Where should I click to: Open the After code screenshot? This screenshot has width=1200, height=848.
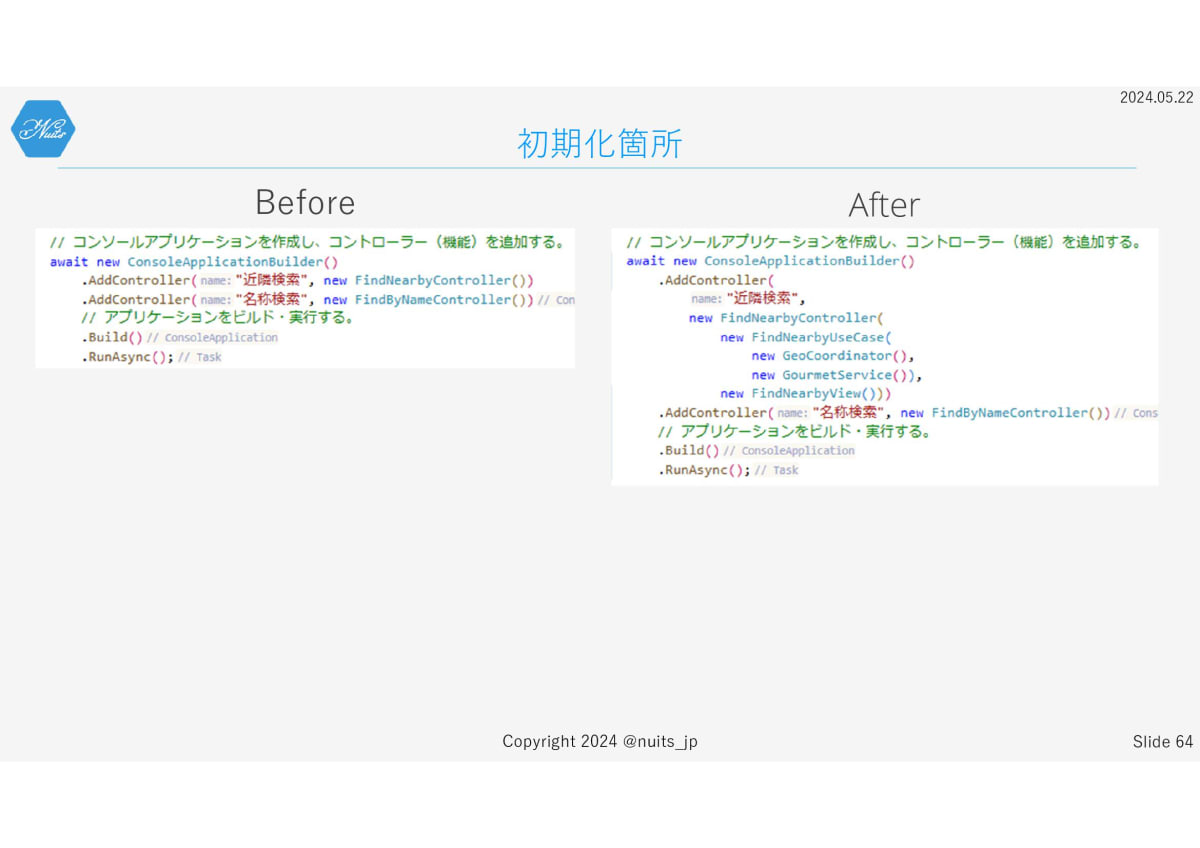pos(885,356)
